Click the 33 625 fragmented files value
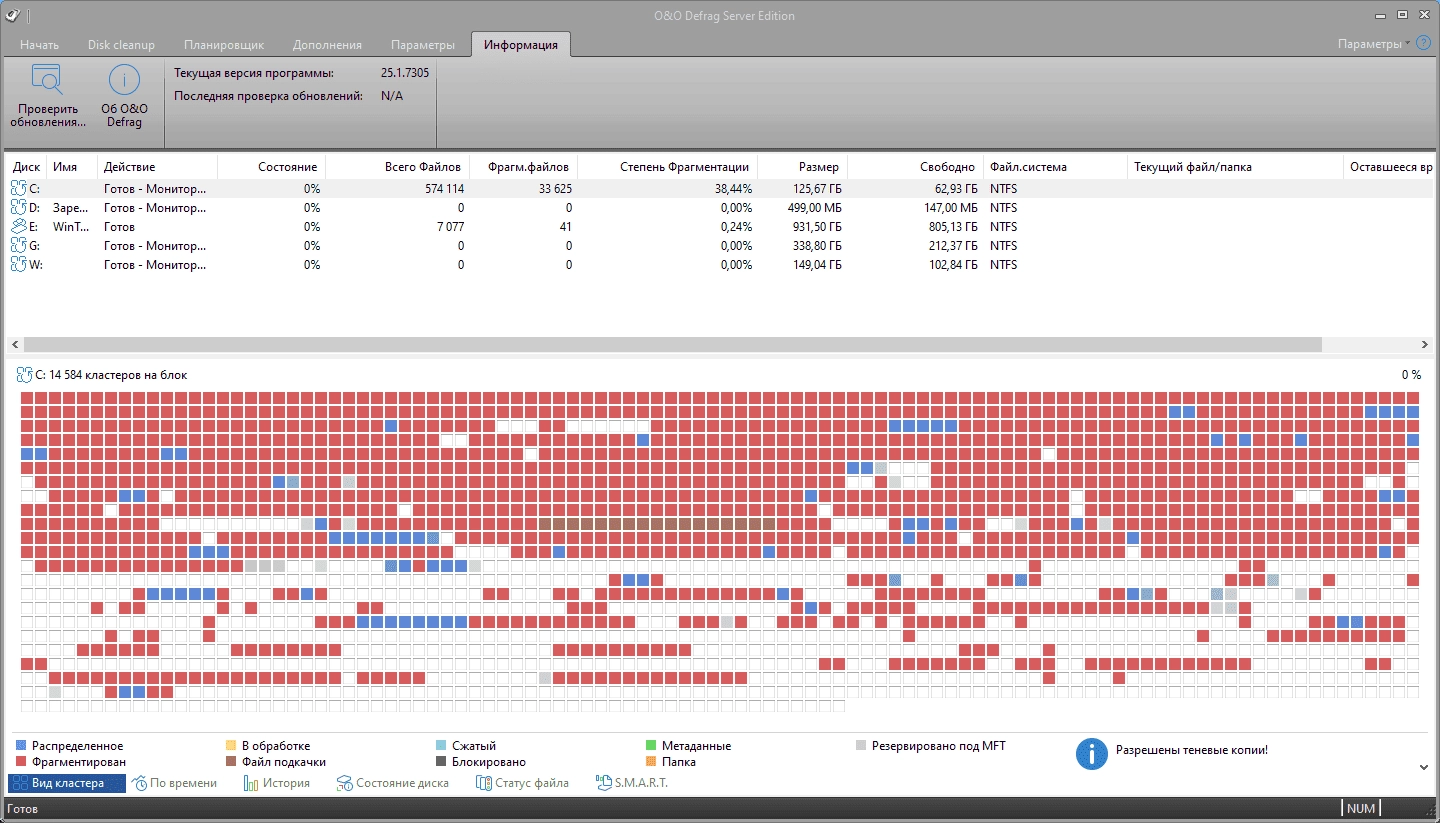Image resolution: width=1440 pixels, height=823 pixels. [x=555, y=188]
